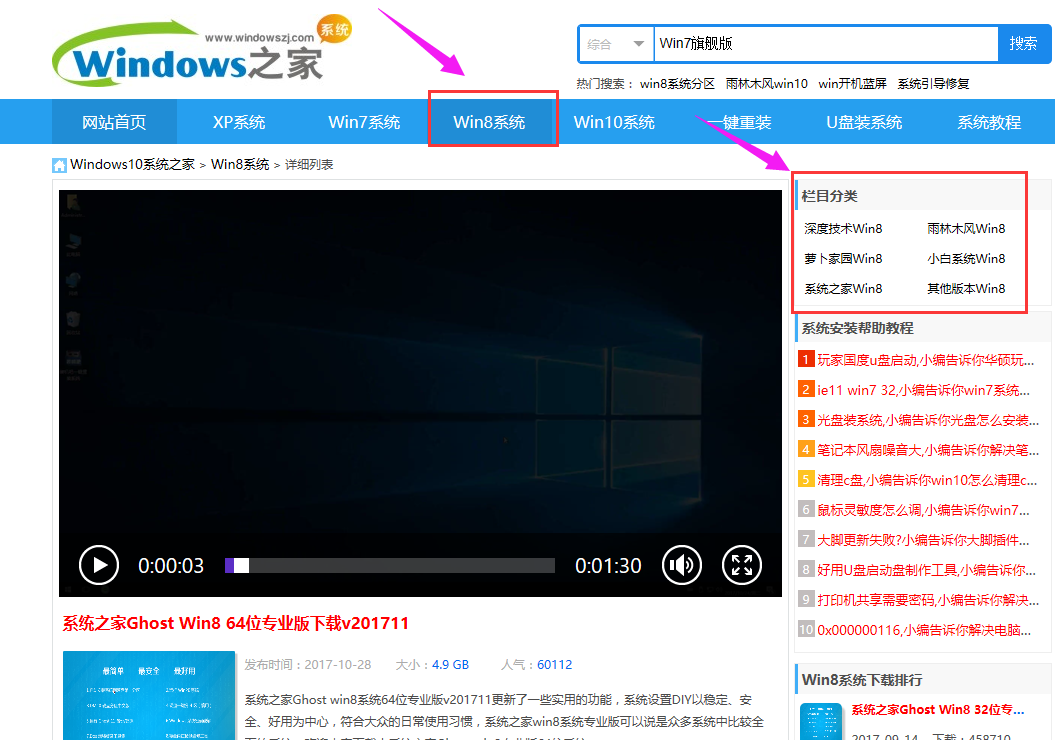Go to the Win10系统 navigation tab
The height and width of the screenshot is (740, 1055).
click(x=614, y=122)
